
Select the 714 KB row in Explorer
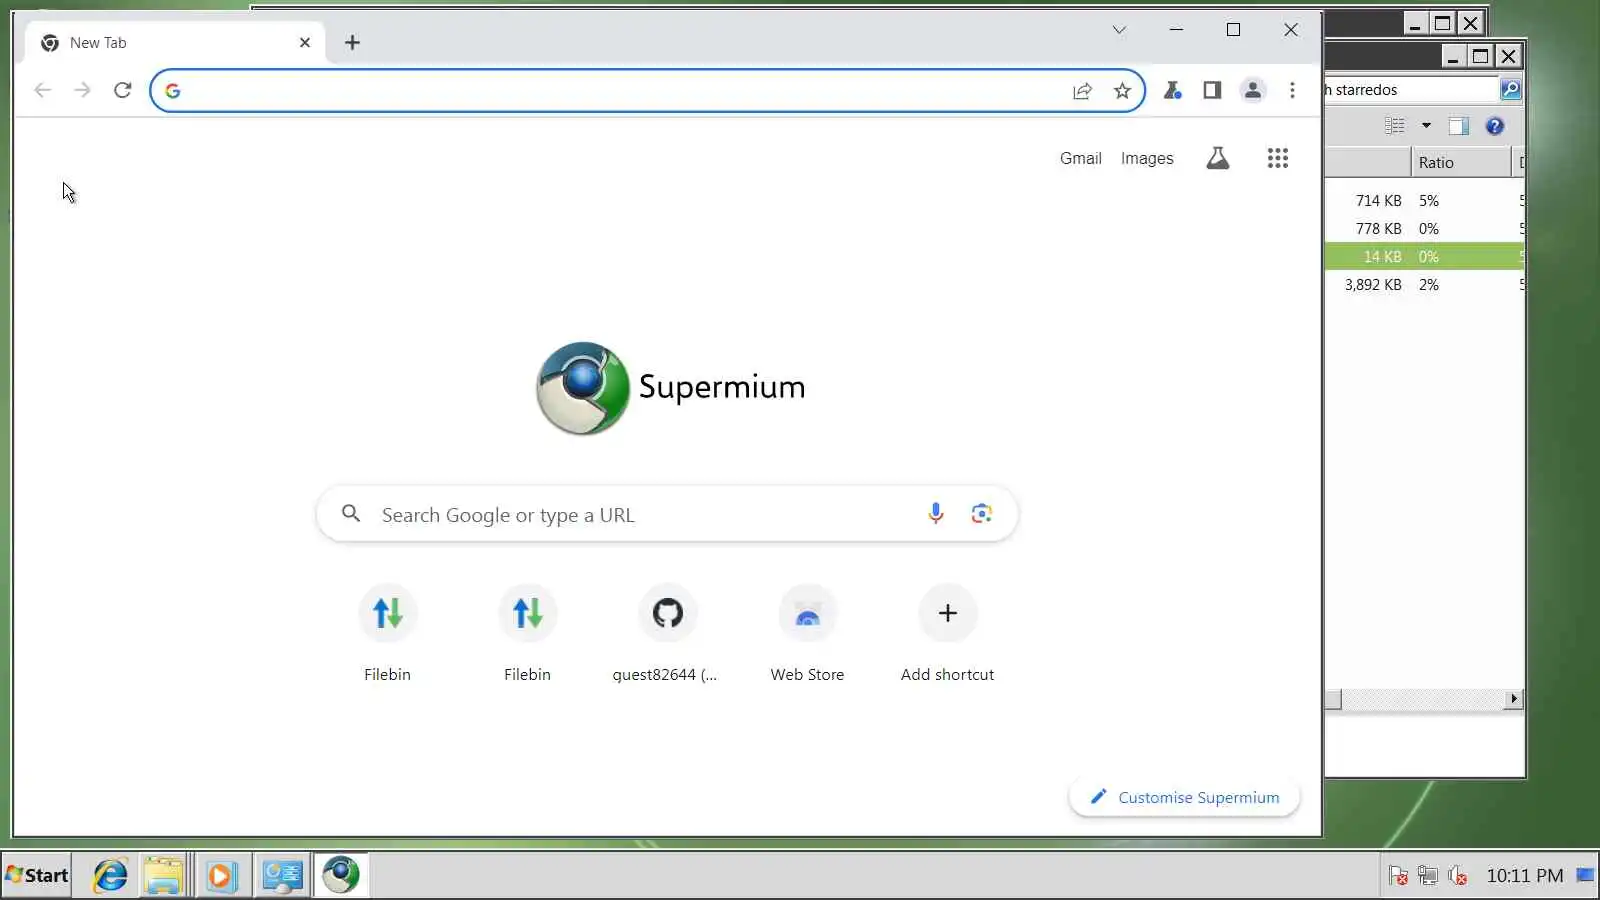pos(1424,201)
